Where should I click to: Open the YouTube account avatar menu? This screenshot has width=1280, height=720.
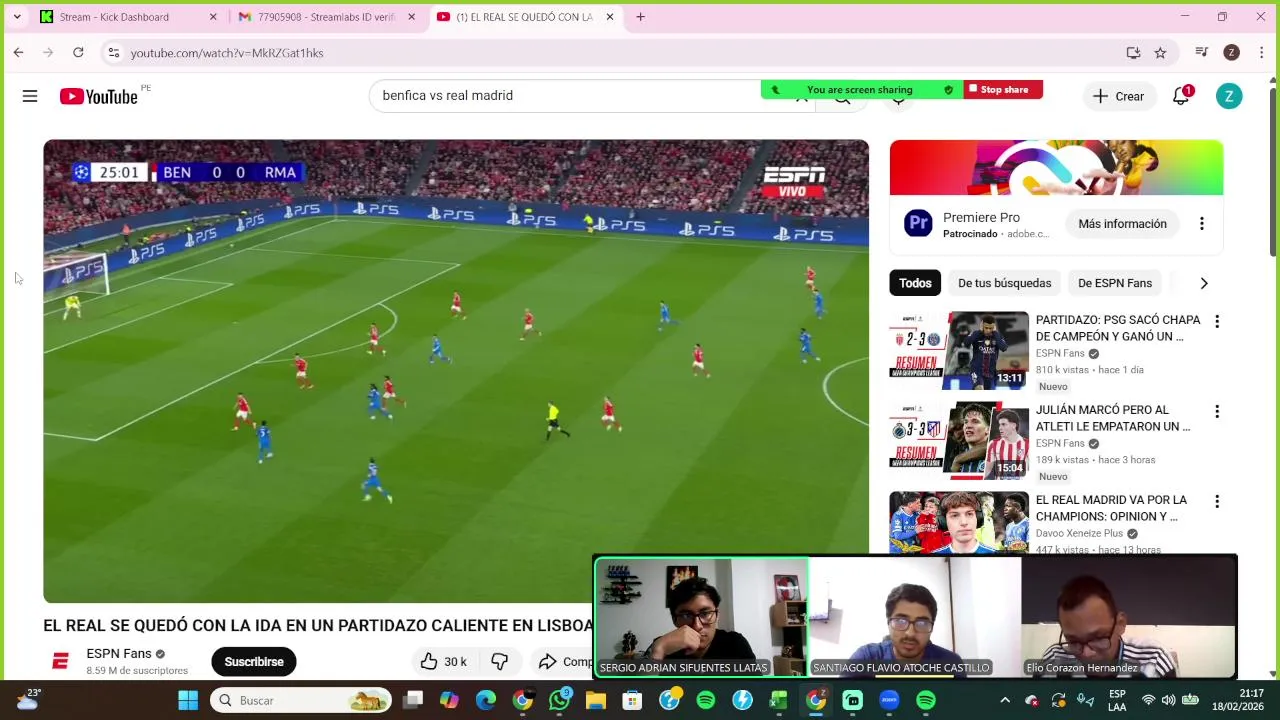1229,96
